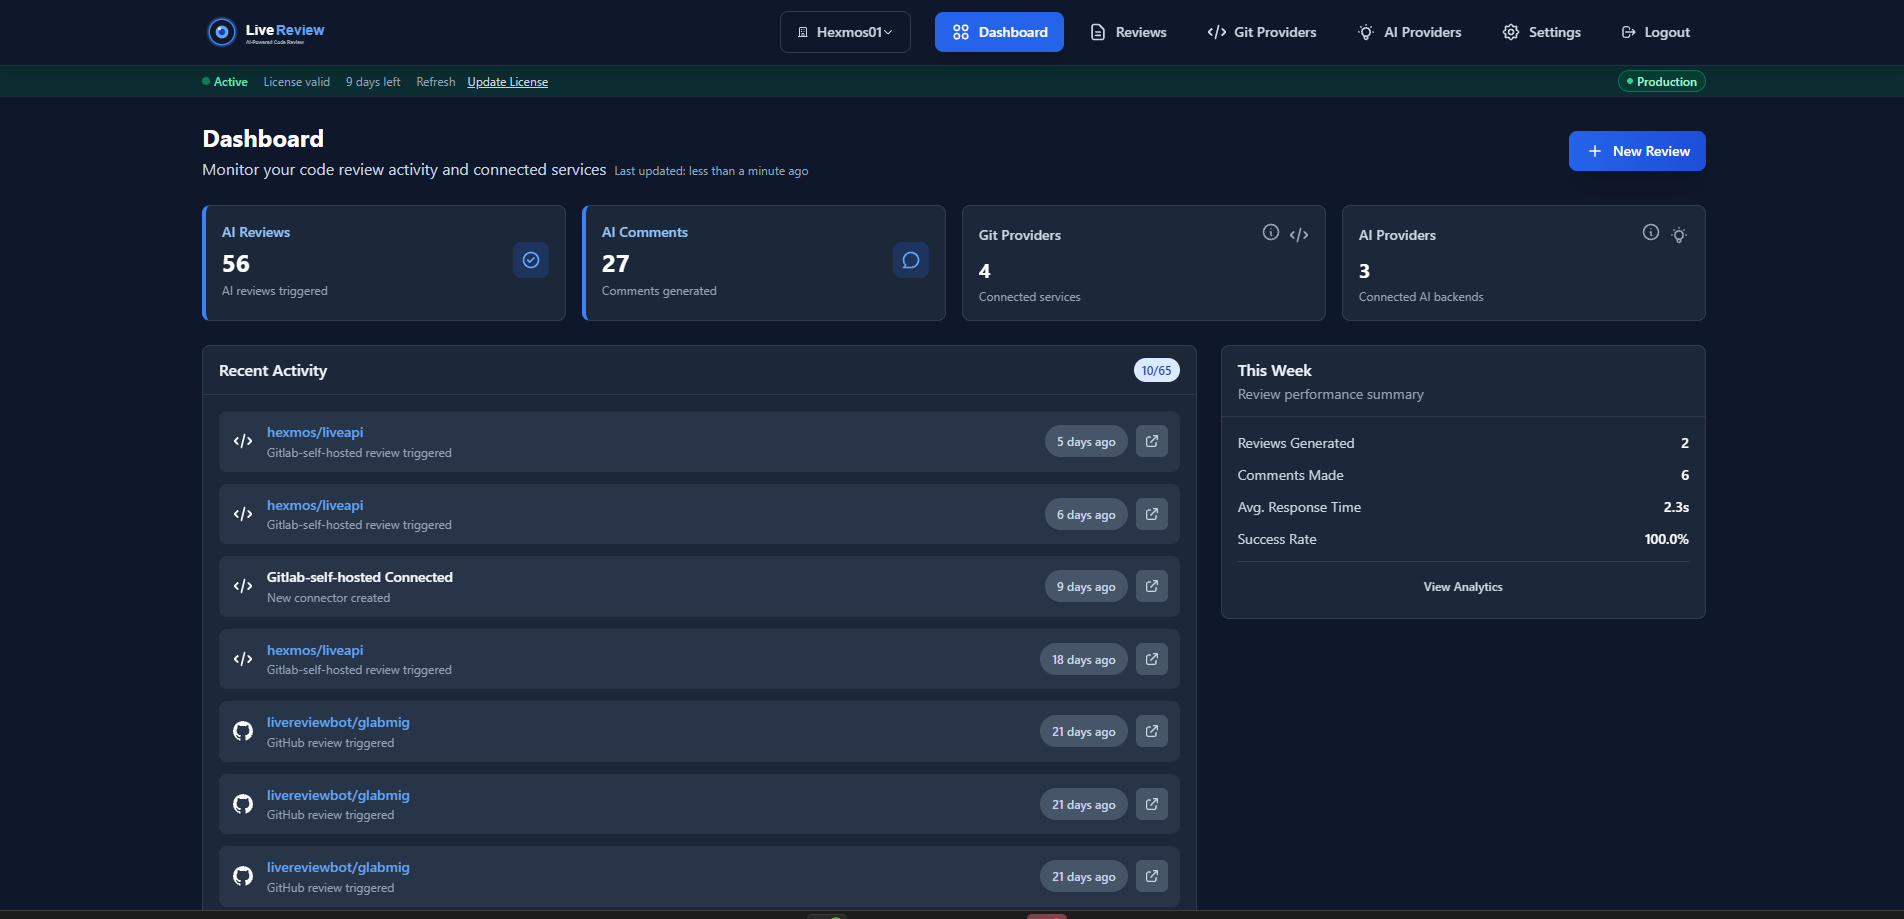Image resolution: width=1904 pixels, height=919 pixels.
Task: Click the GitHub icon on livereviewbot/glabmig row
Action: [242, 731]
